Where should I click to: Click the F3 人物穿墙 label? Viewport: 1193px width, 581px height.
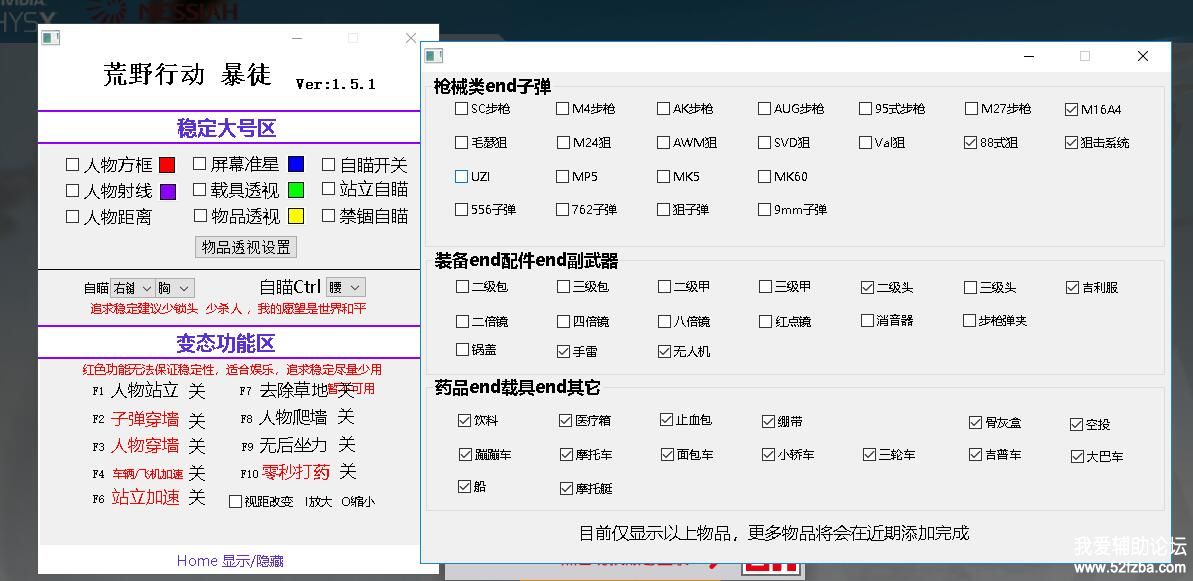(145, 445)
